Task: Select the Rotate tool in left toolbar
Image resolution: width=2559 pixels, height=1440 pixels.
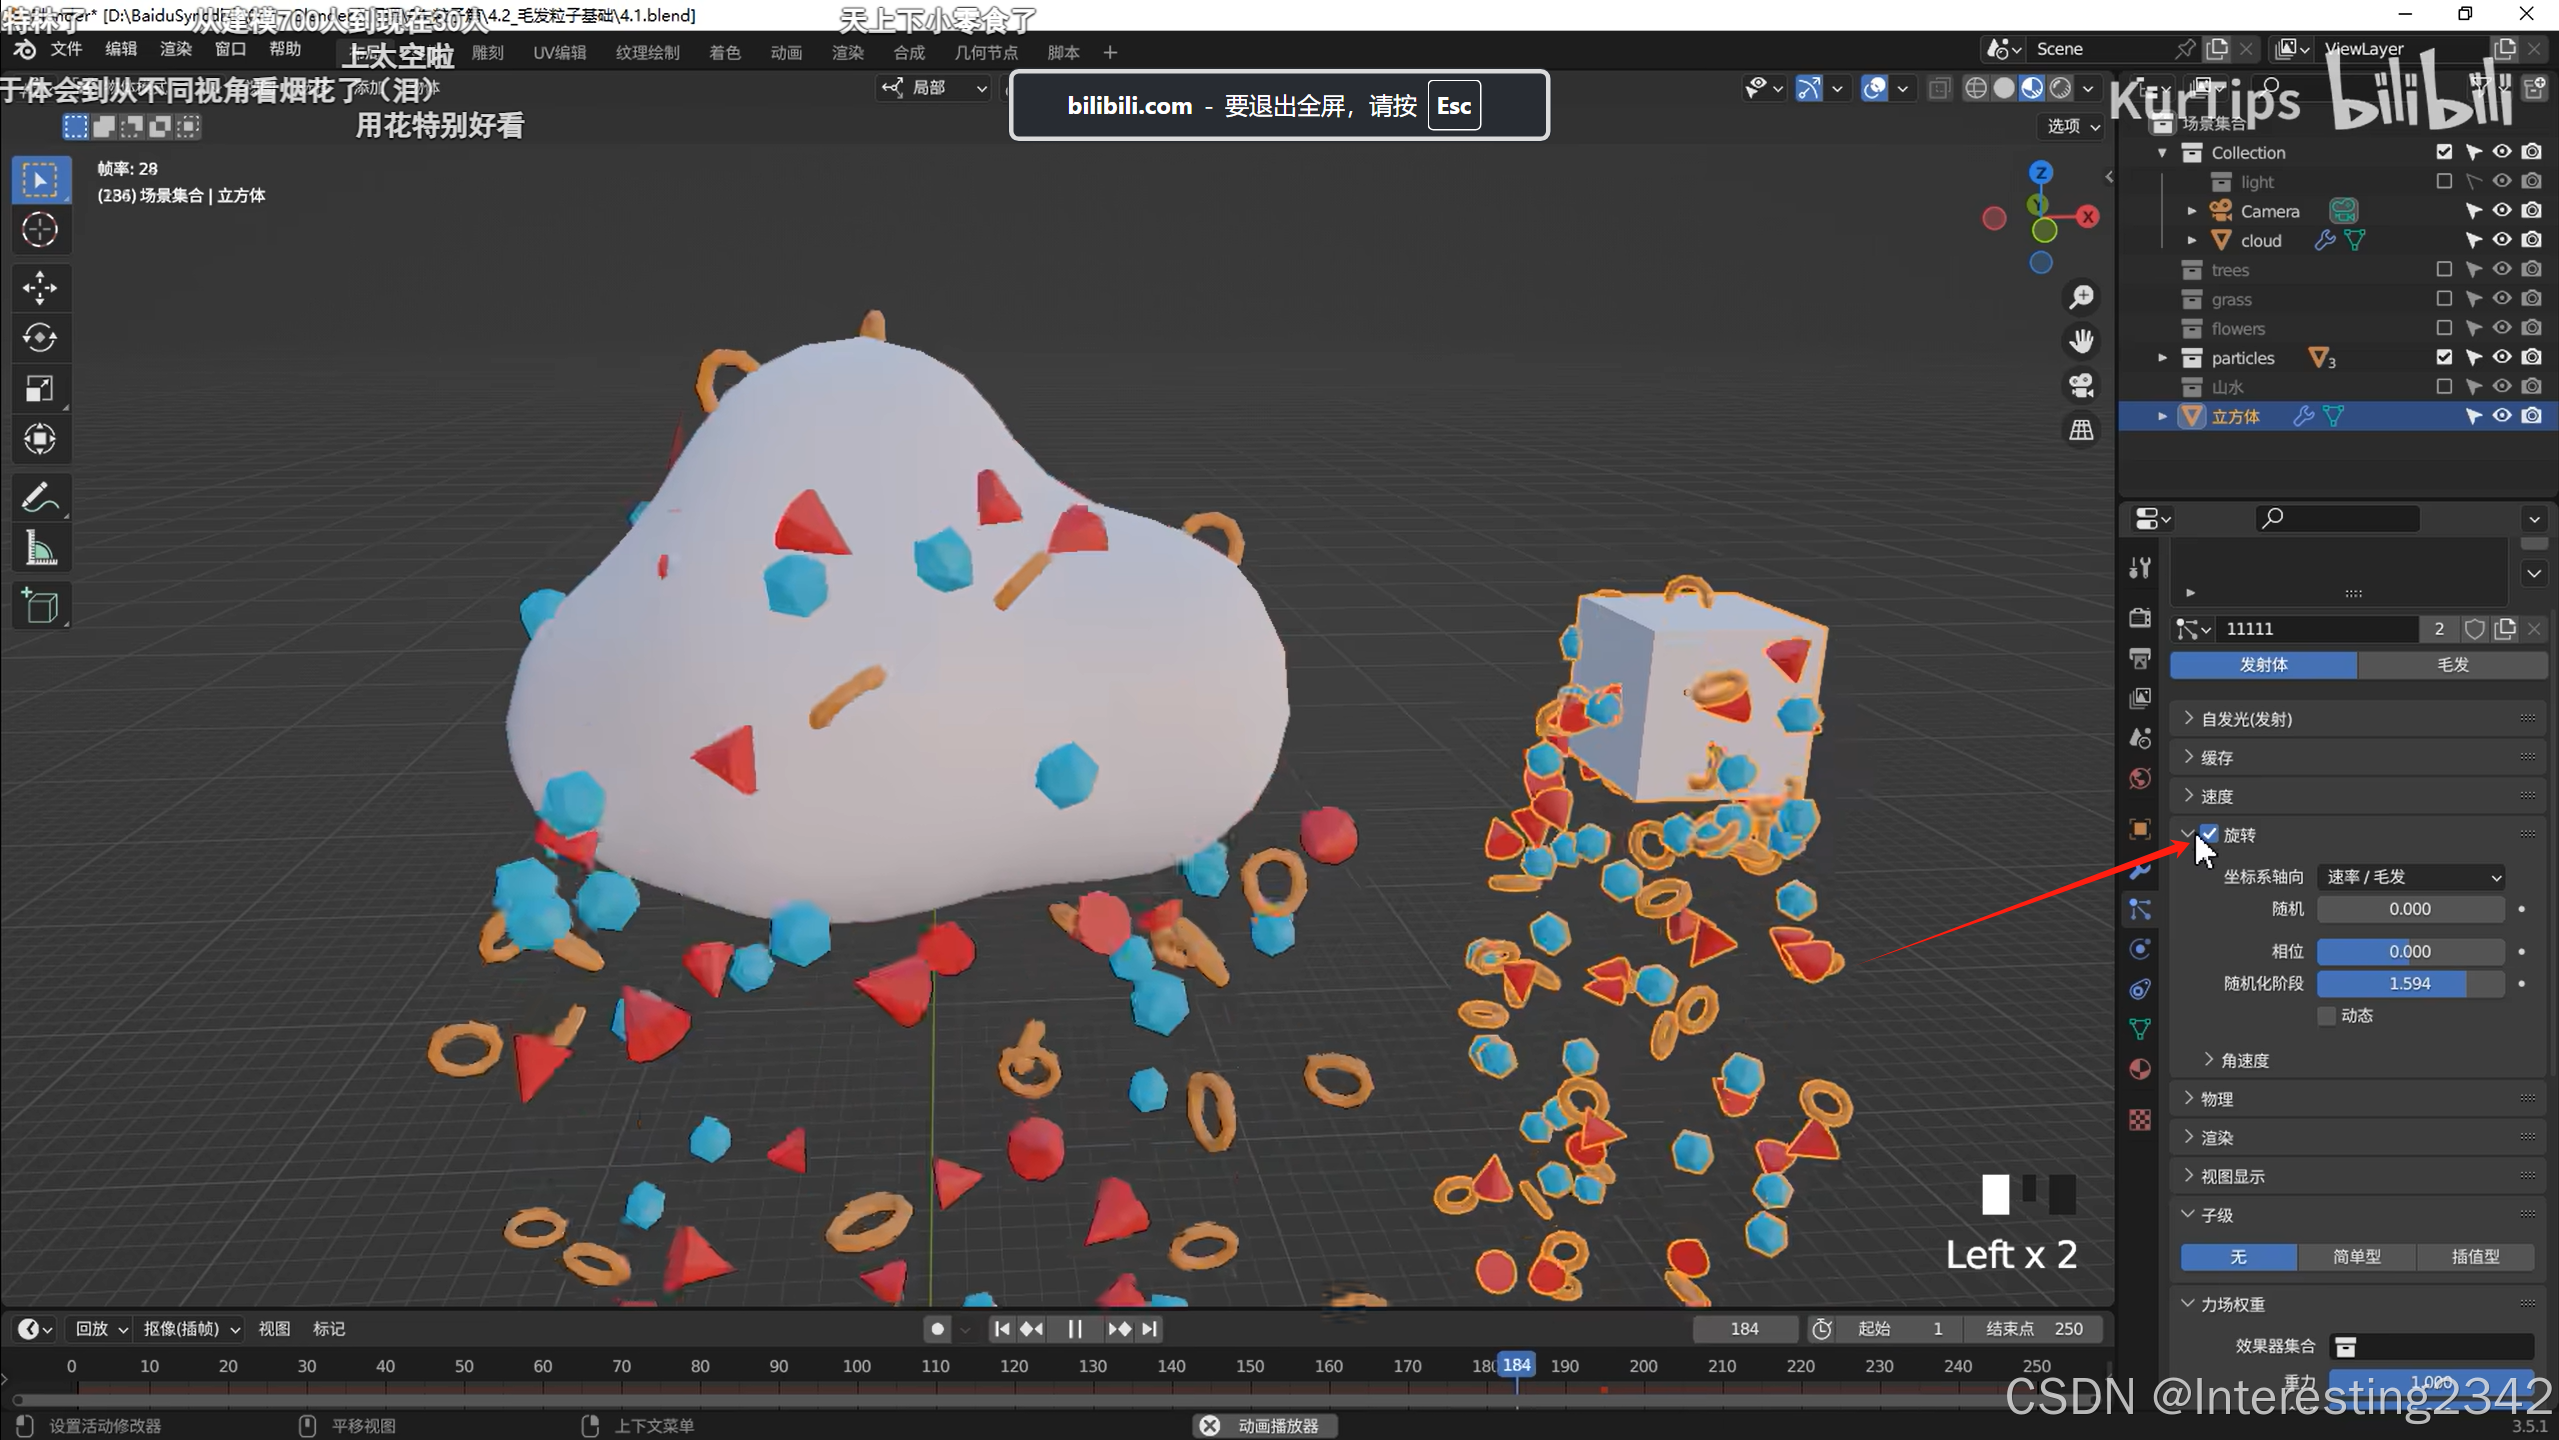Action: point(40,338)
